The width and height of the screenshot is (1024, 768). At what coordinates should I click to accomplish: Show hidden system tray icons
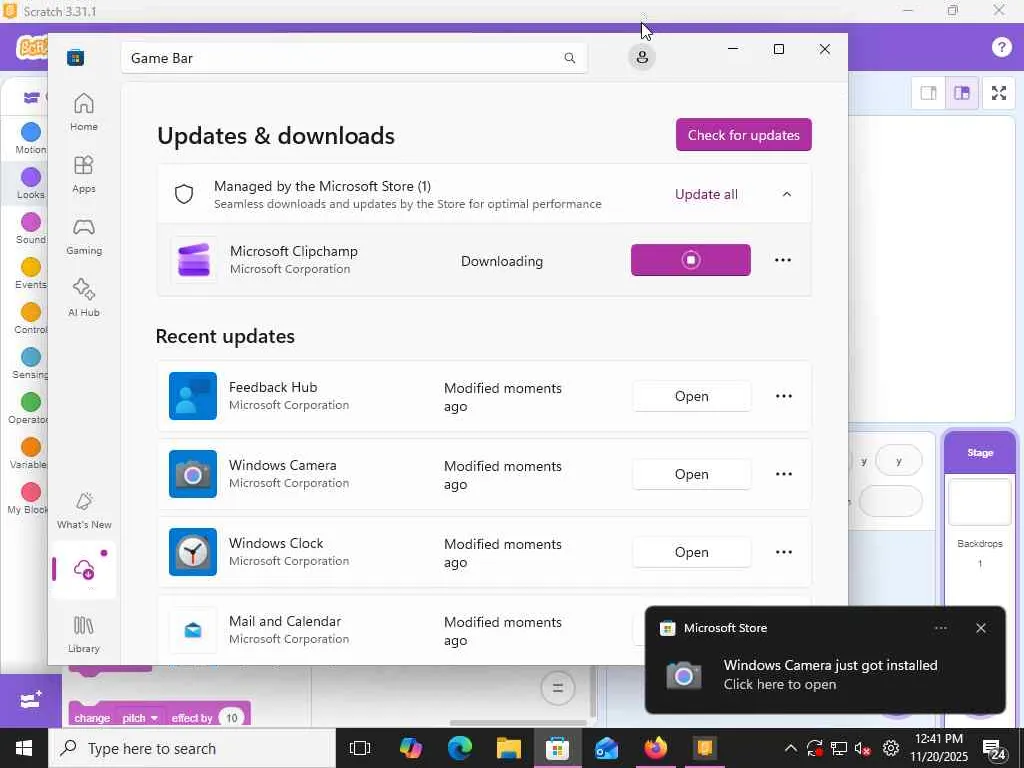[790, 748]
